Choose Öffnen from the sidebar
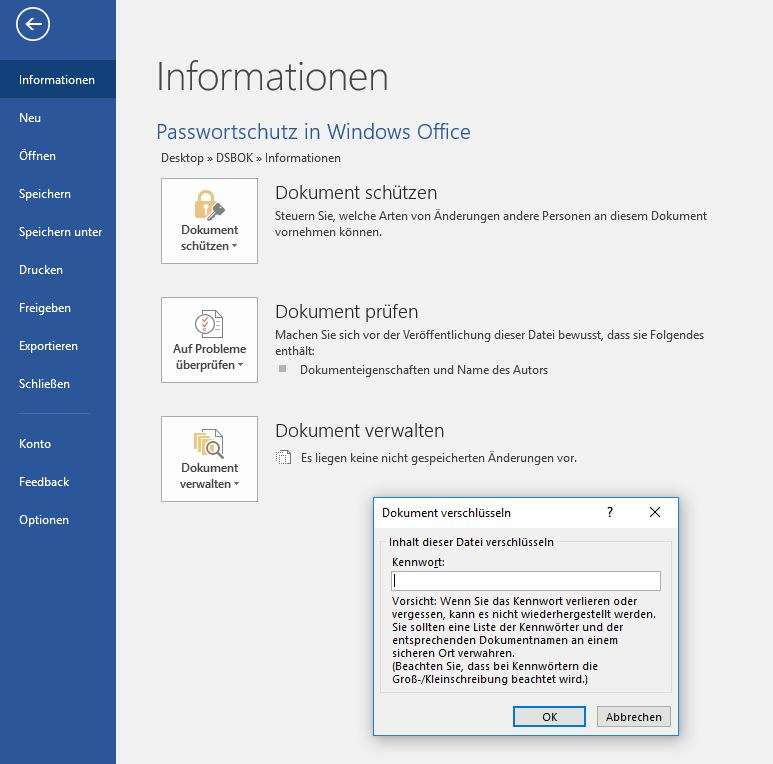This screenshot has height=764, width=773. click(58, 156)
